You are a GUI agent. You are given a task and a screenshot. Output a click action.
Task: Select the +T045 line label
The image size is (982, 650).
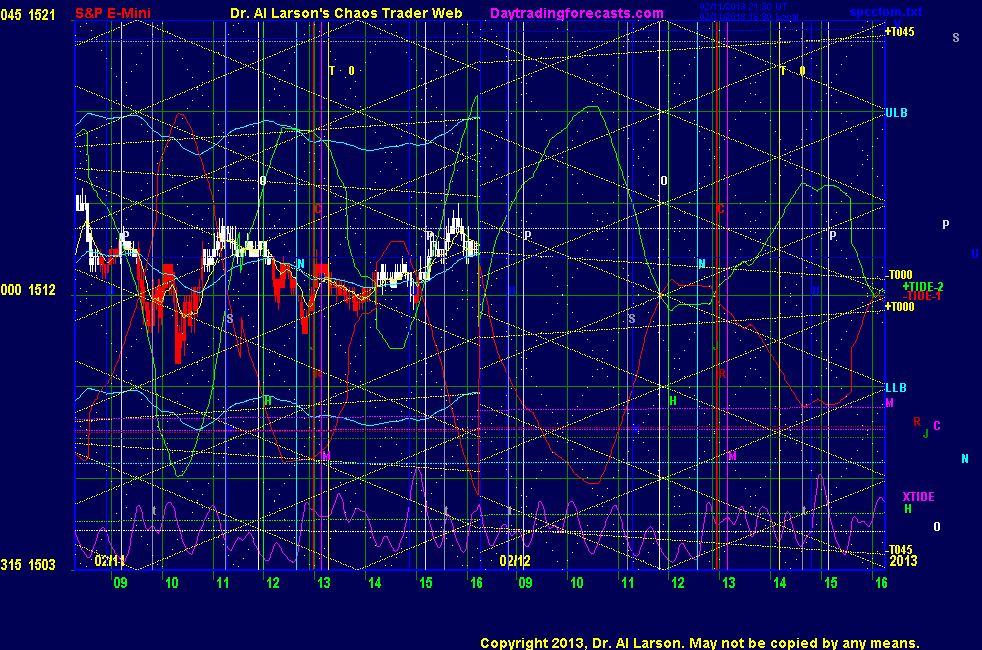[899, 32]
